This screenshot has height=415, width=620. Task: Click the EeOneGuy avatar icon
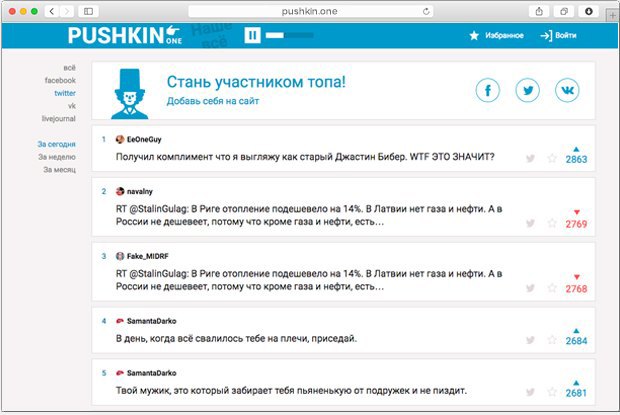pyautogui.click(x=120, y=139)
